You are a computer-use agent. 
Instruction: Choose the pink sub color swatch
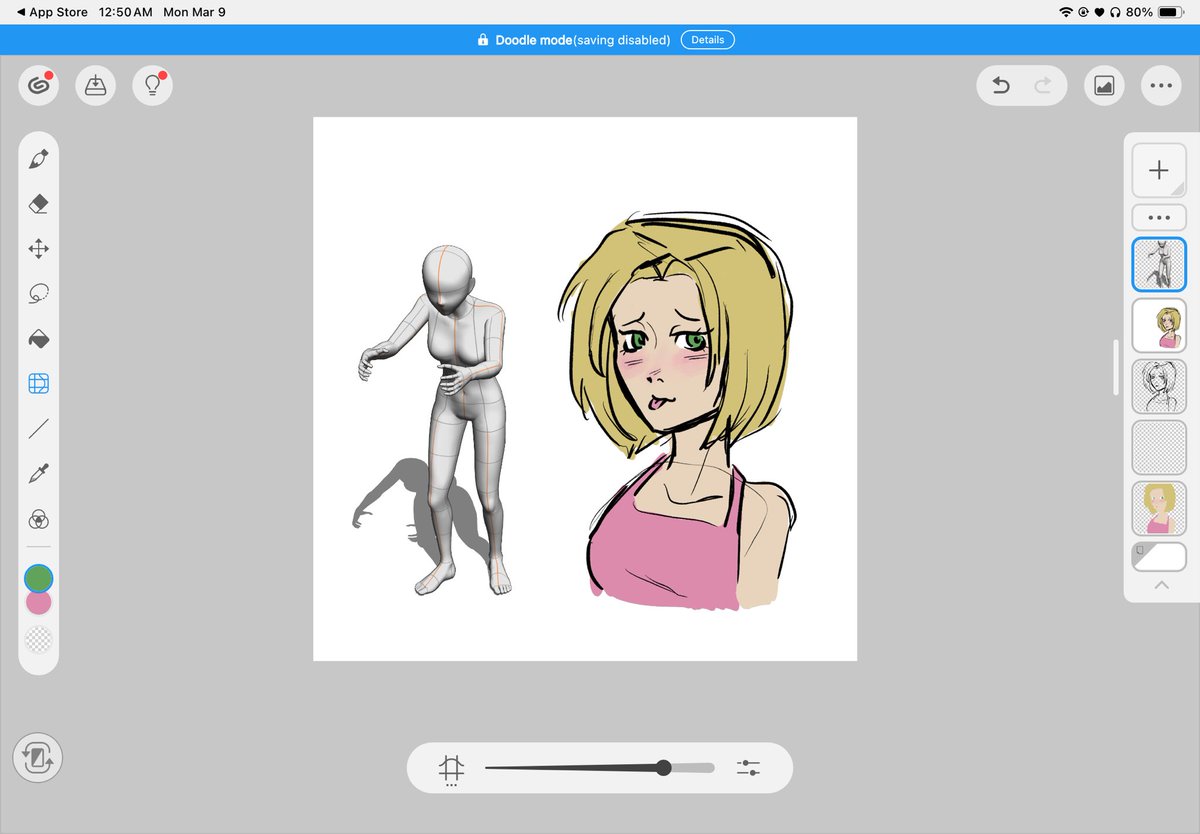[x=39, y=603]
